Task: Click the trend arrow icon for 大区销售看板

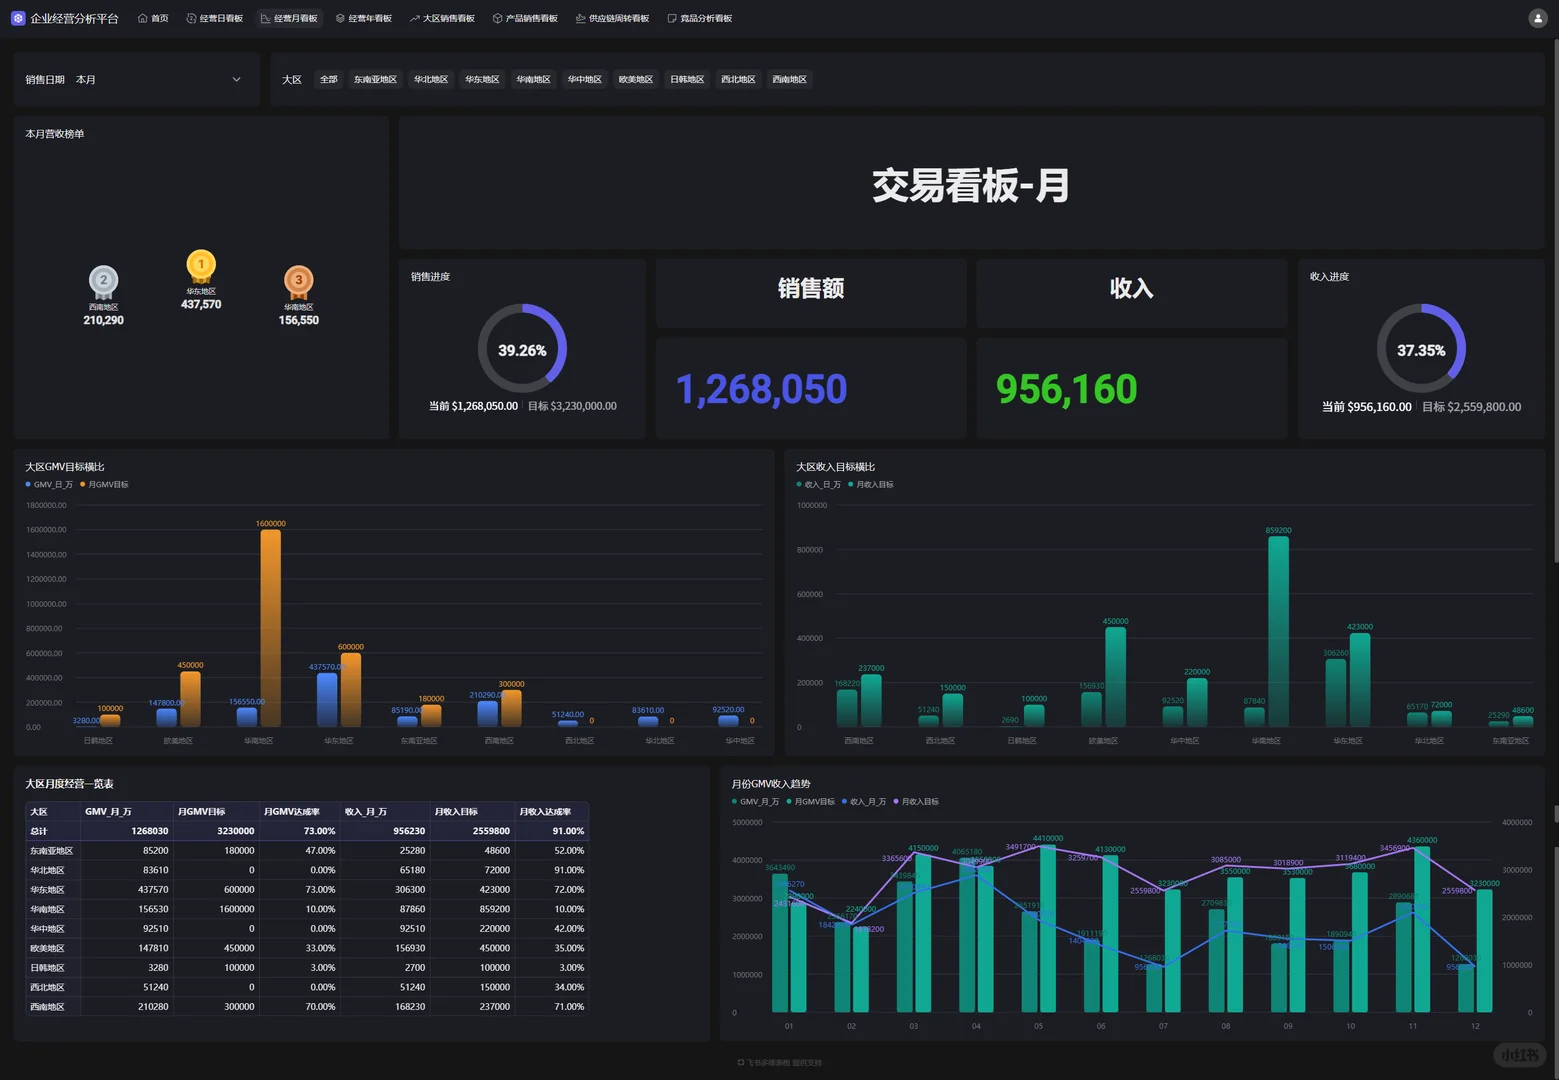Action: click(x=414, y=18)
